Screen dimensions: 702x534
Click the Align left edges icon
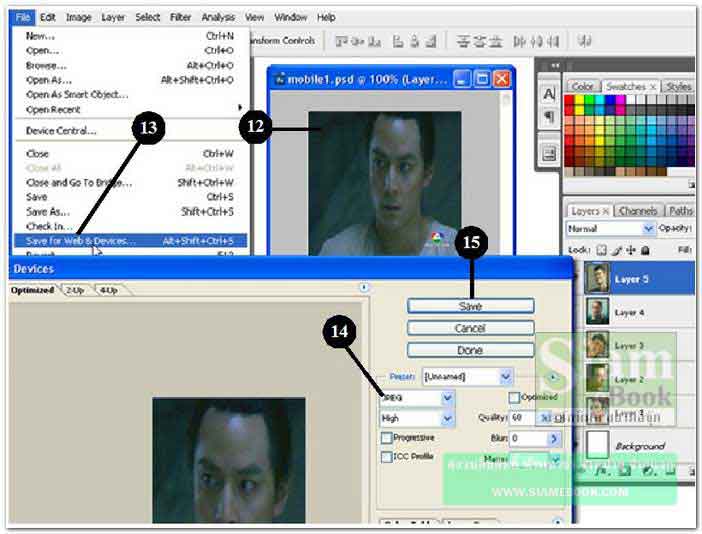click(398, 42)
